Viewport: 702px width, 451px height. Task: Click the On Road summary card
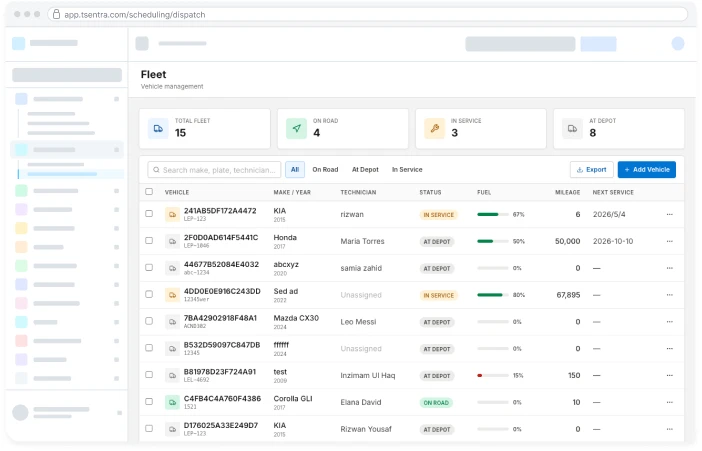343,129
